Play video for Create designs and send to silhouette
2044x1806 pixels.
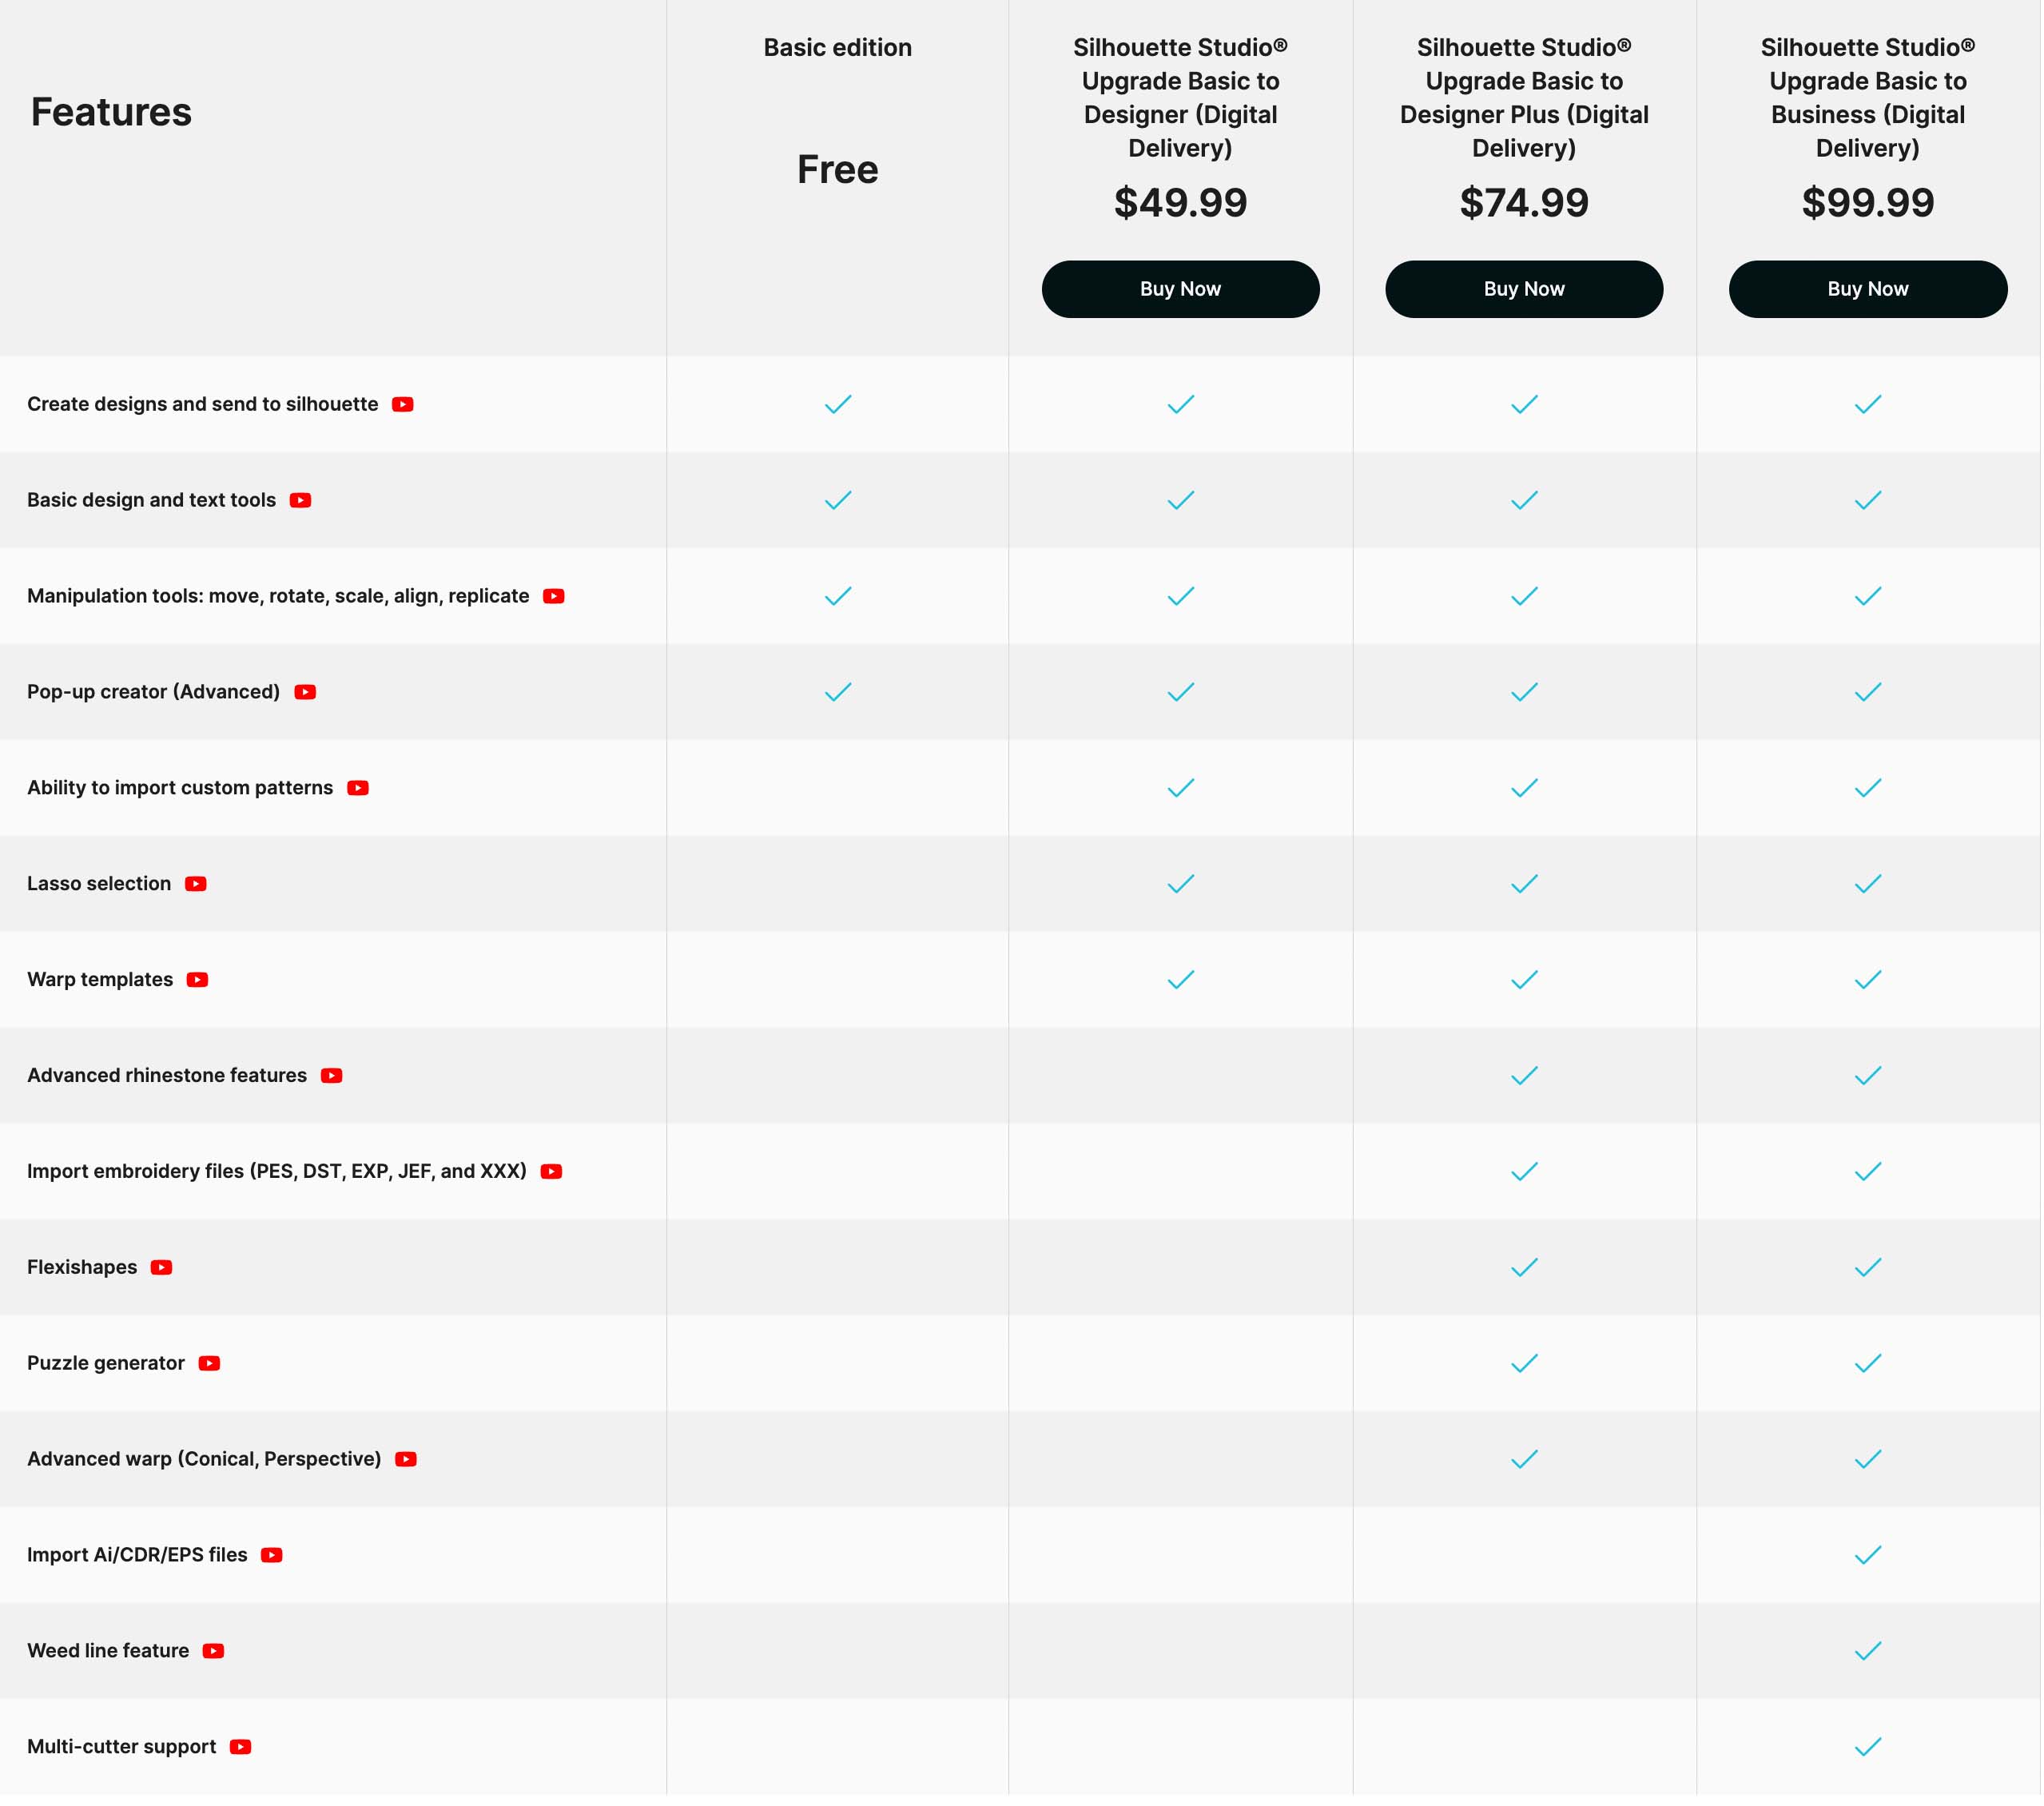click(403, 405)
